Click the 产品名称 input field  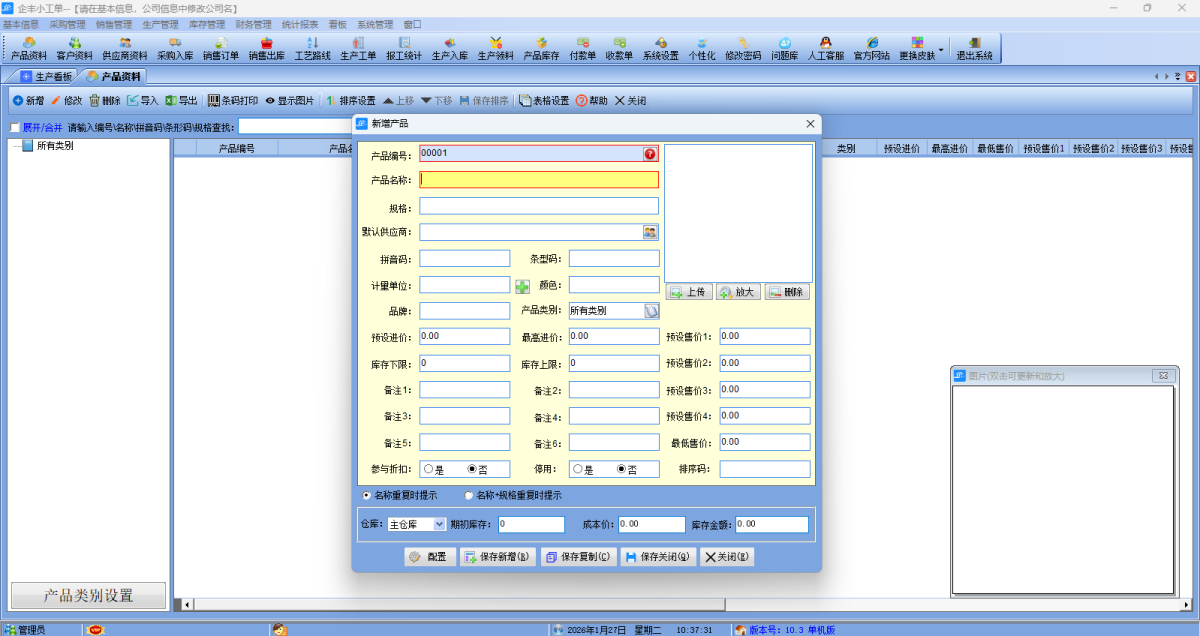tap(539, 180)
